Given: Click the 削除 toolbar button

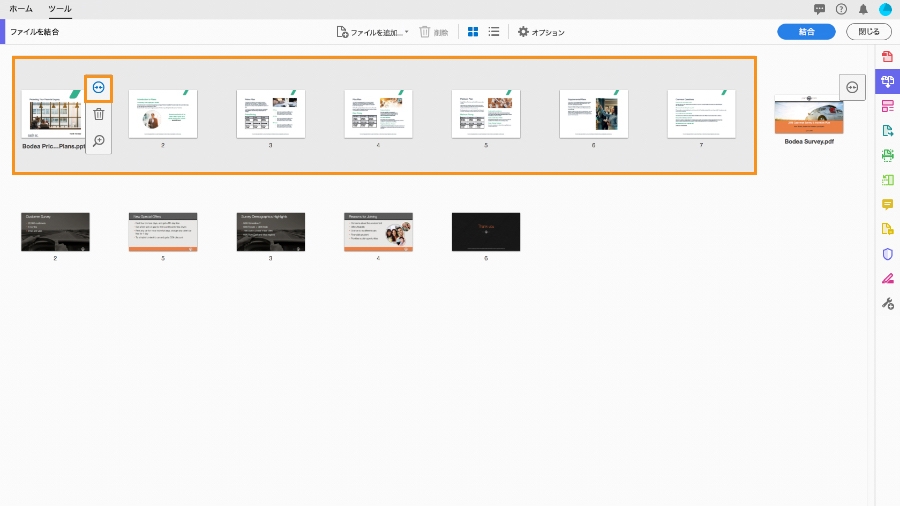Looking at the screenshot, I should pos(434,32).
